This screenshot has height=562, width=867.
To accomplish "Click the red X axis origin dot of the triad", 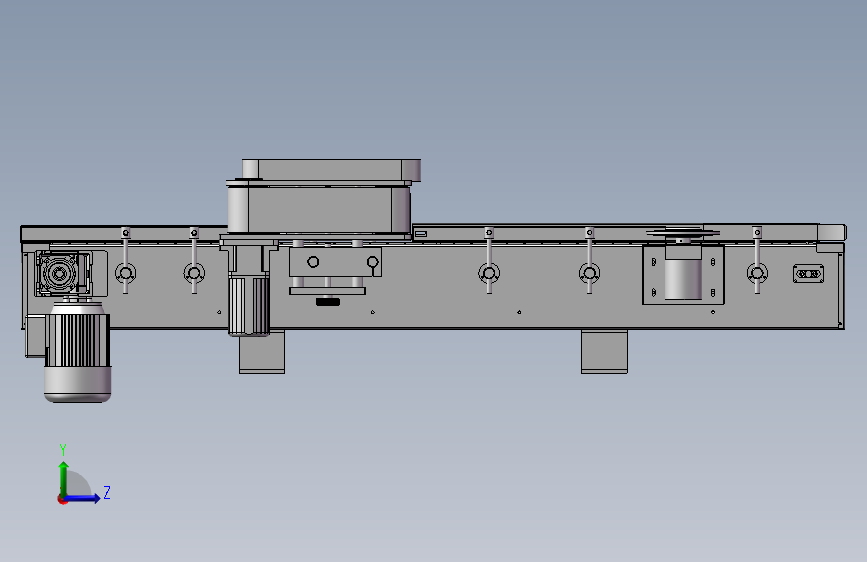I will 62,500.
